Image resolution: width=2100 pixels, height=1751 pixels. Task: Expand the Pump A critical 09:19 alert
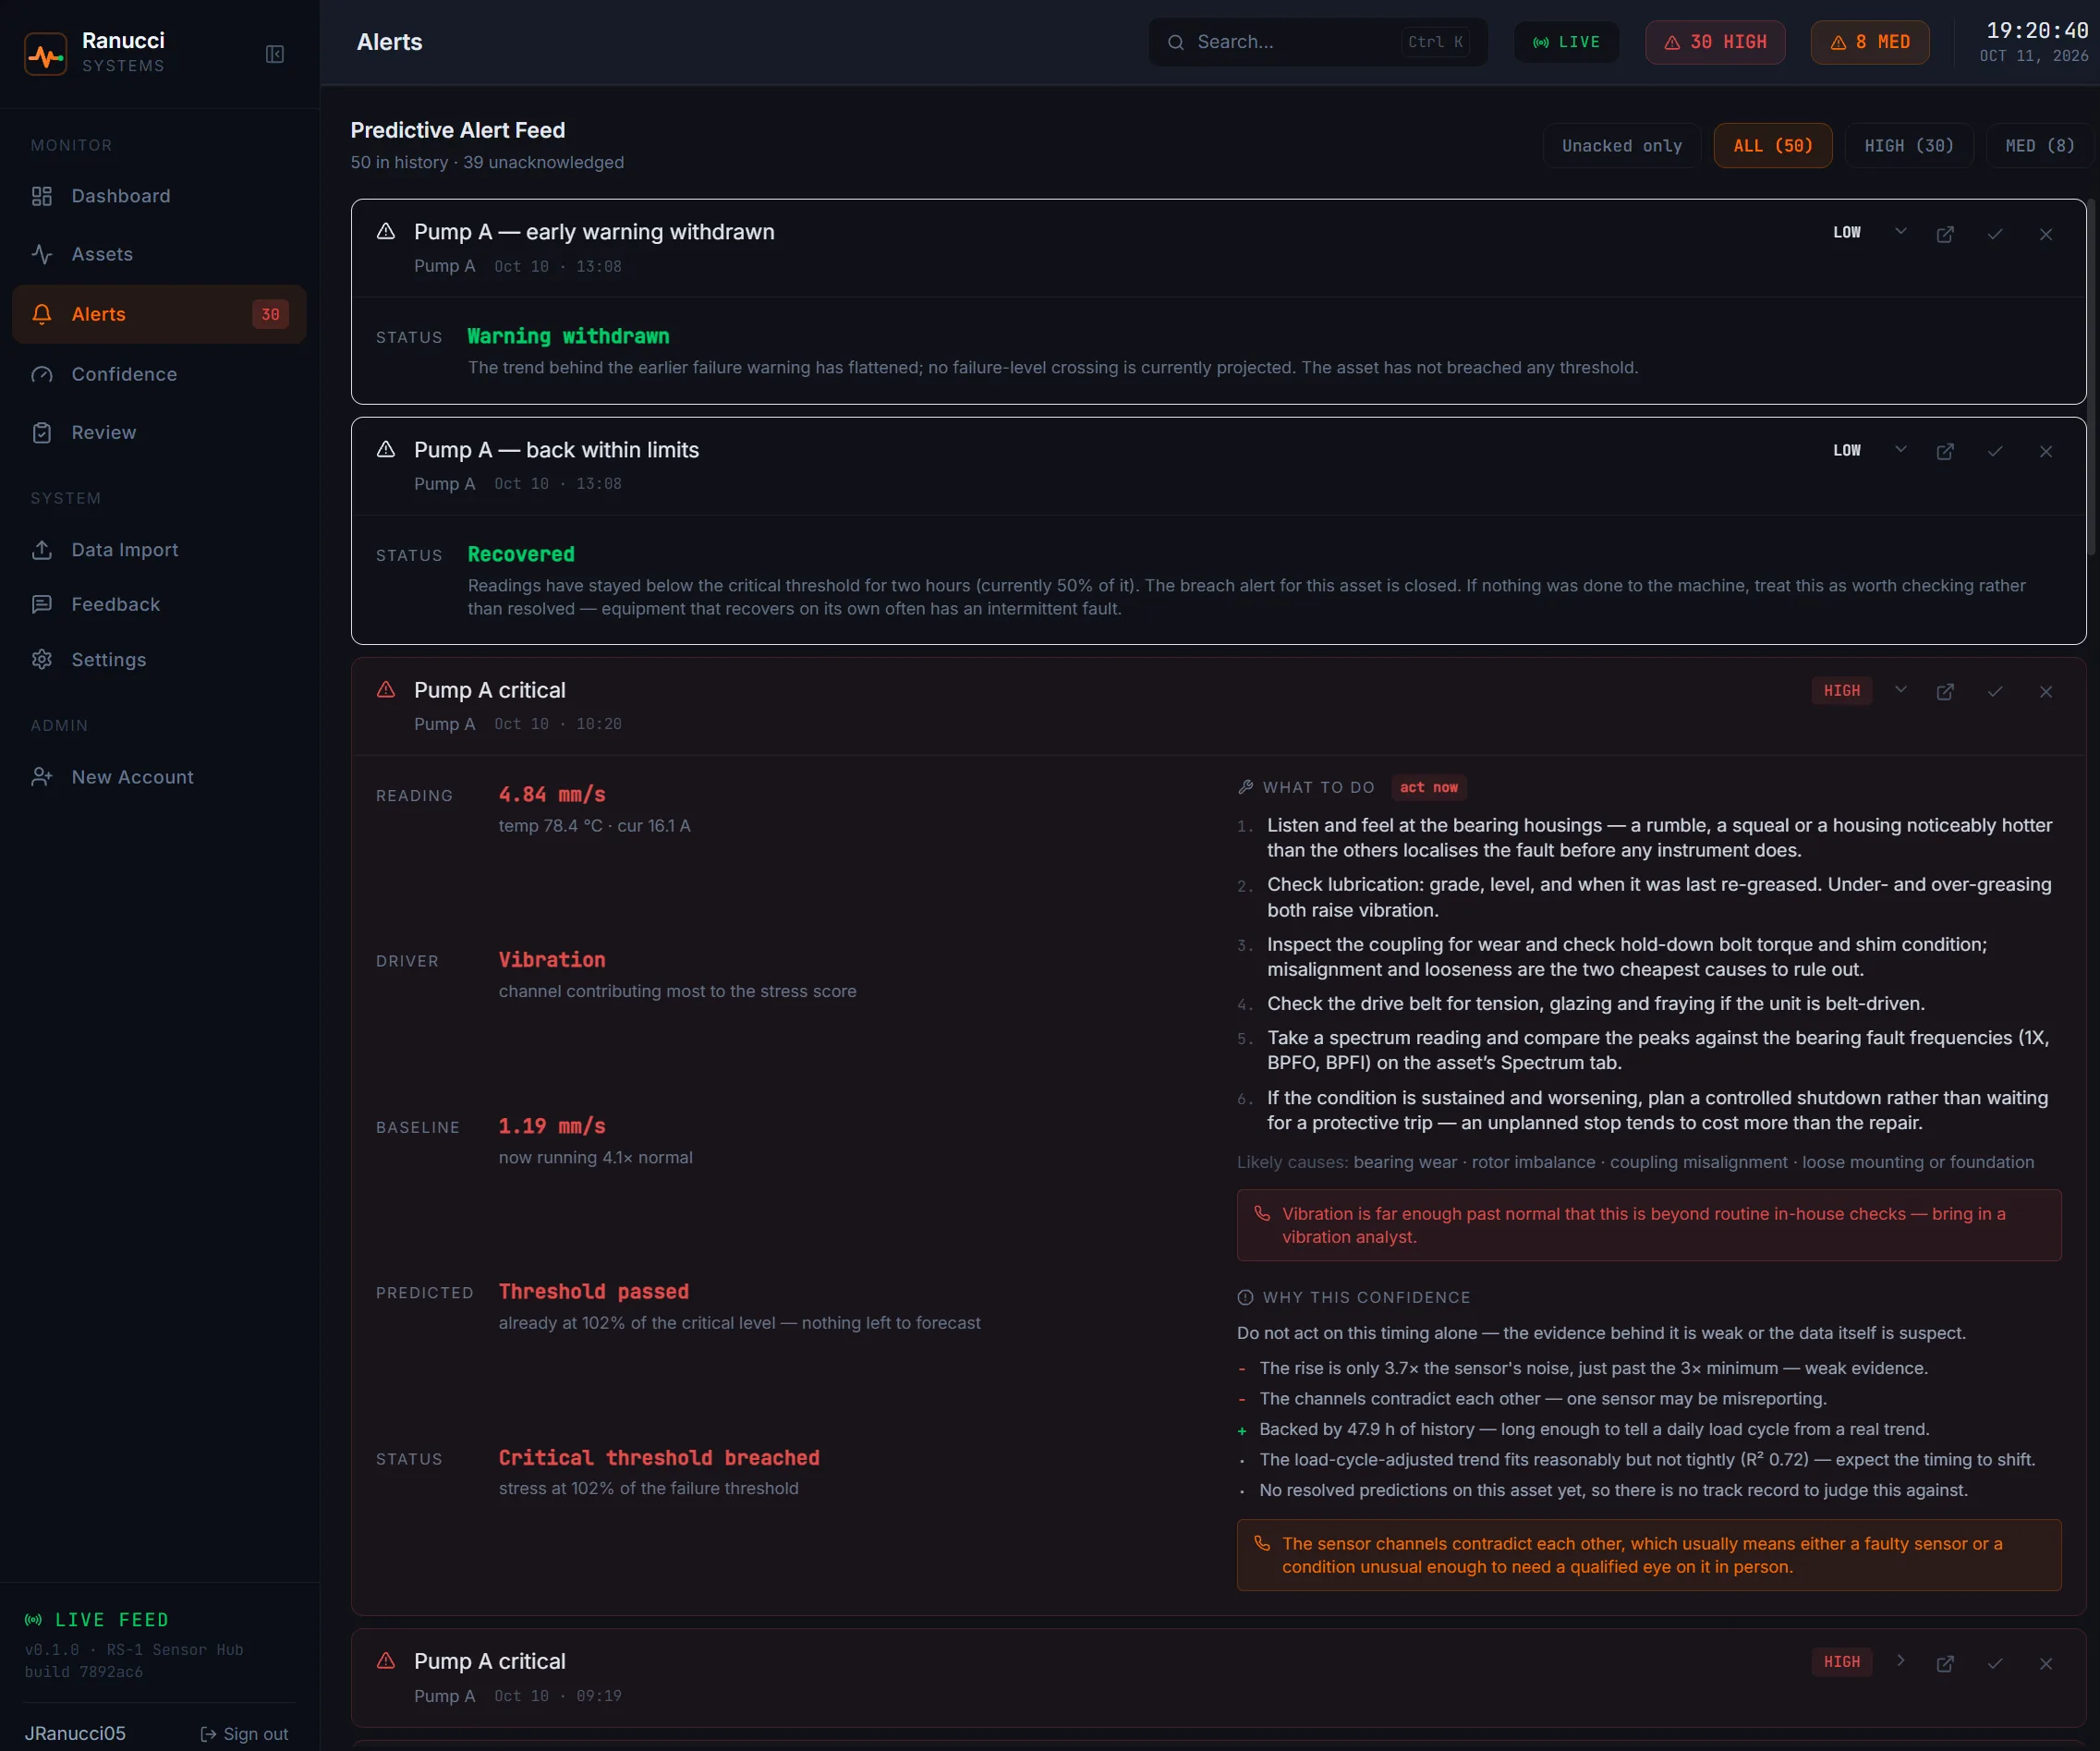coord(1901,1661)
